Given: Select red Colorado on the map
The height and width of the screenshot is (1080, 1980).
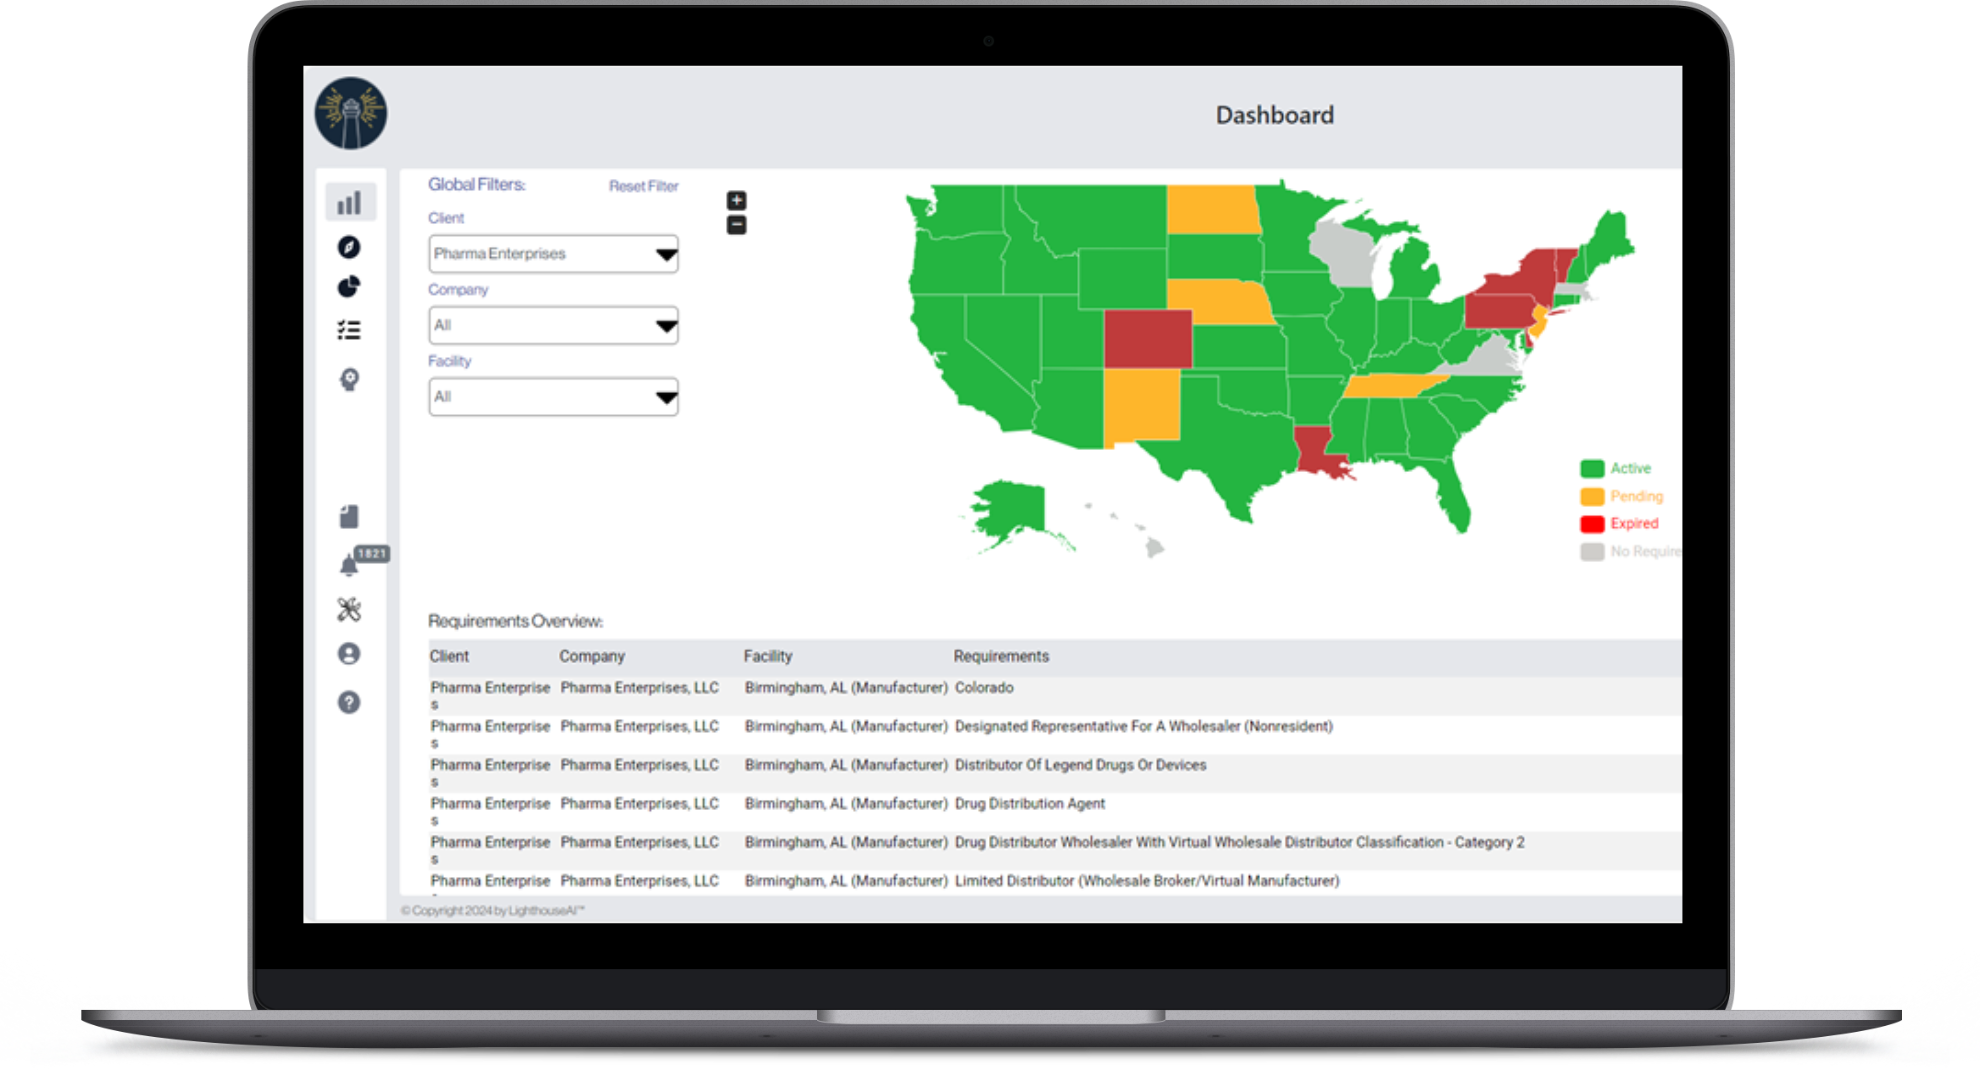Looking at the screenshot, I should click(x=1148, y=339).
